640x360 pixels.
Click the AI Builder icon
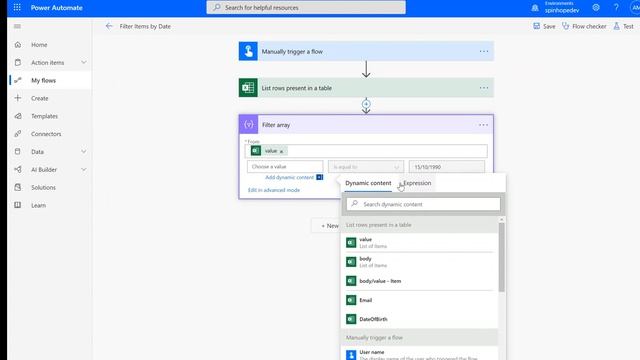pyautogui.click(x=18, y=169)
